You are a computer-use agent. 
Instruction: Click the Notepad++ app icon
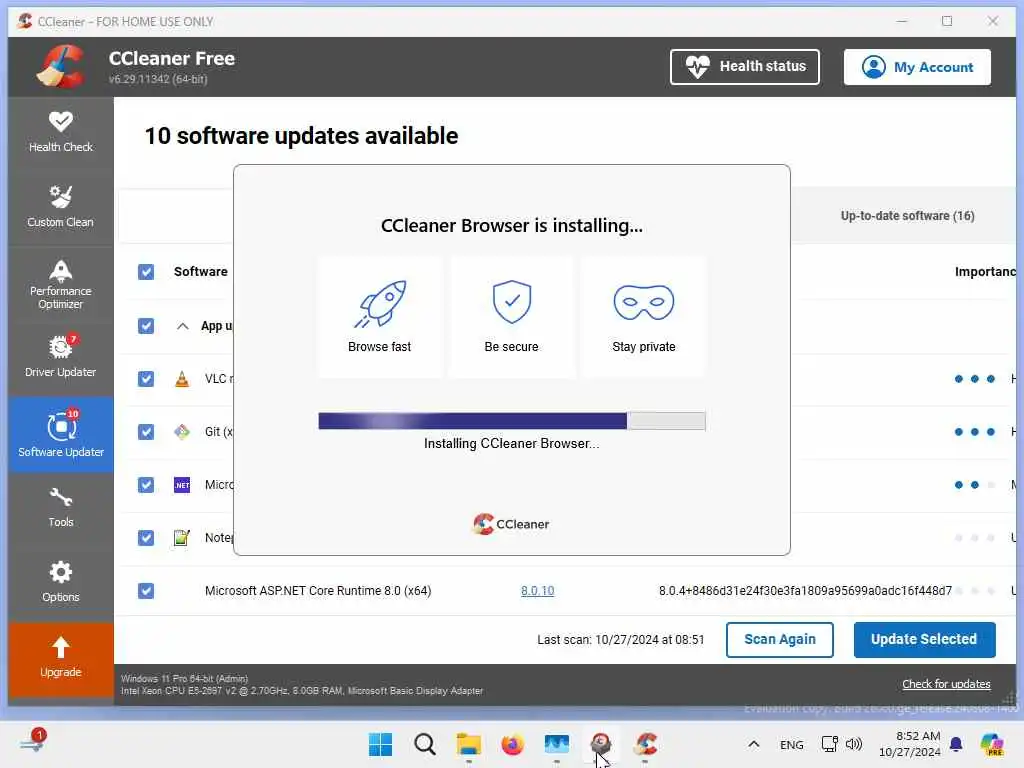[x=182, y=537]
